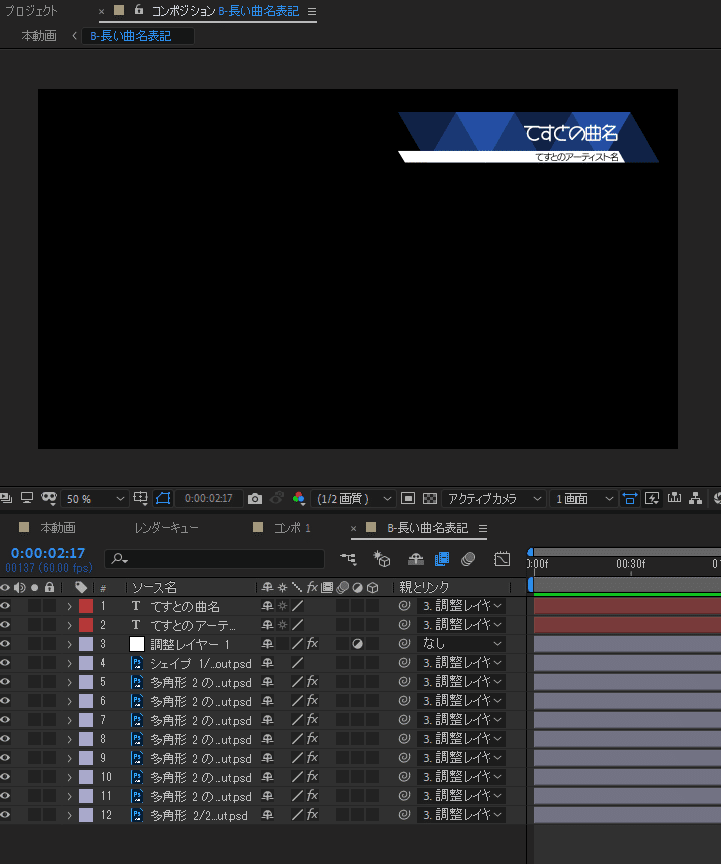This screenshot has height=864, width=721.
Task: Click adjustment layer switch on layer 3
Action: (357, 644)
